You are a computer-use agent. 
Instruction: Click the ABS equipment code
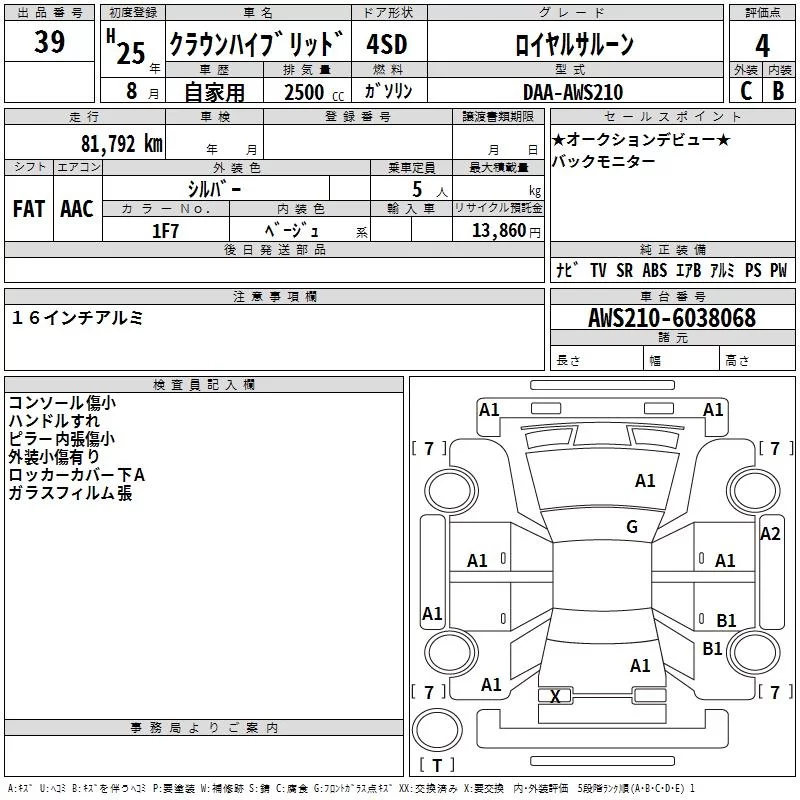pyautogui.click(x=655, y=270)
